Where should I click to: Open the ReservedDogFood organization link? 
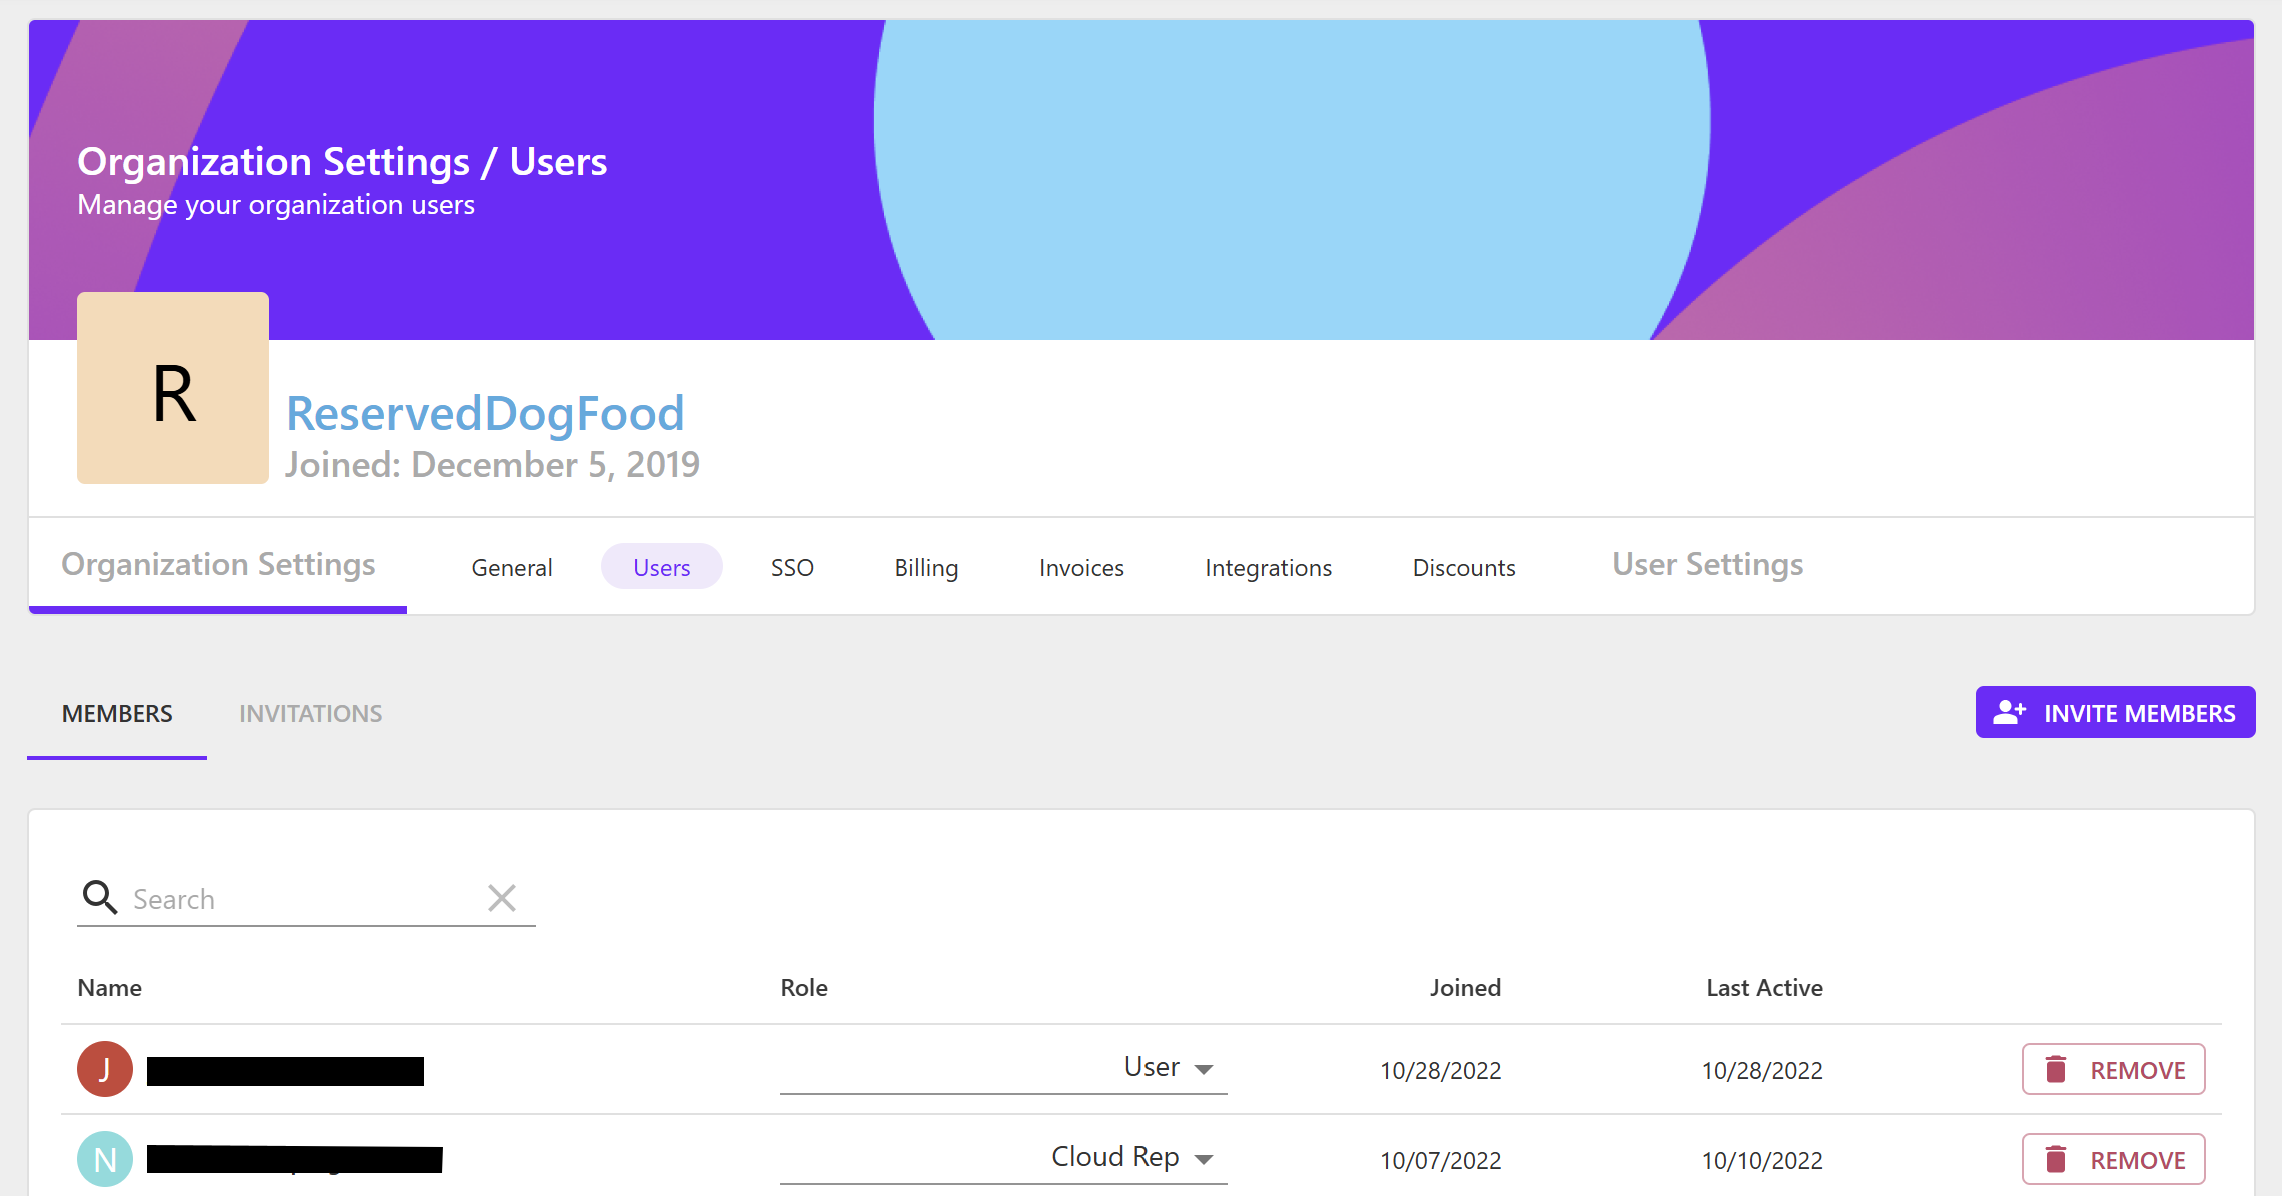point(485,414)
